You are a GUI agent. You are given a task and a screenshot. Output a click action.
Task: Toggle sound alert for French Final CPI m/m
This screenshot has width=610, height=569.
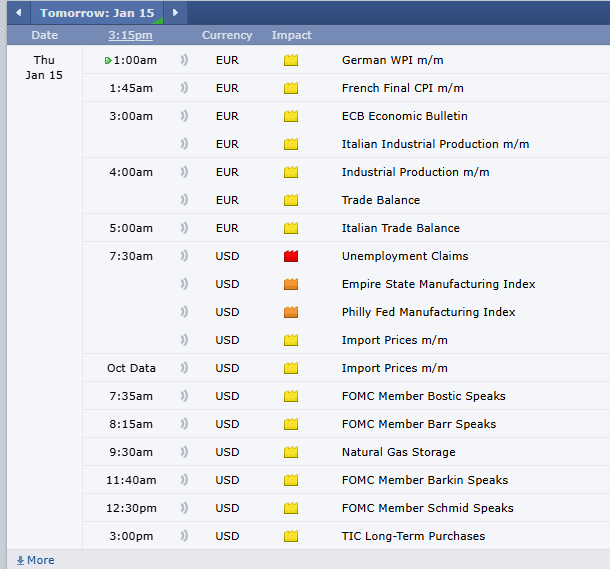tap(184, 88)
